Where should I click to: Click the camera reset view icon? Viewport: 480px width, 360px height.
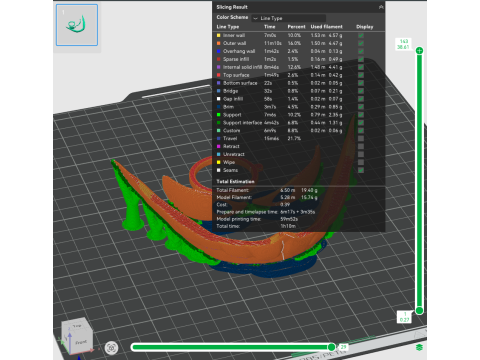tap(111, 348)
